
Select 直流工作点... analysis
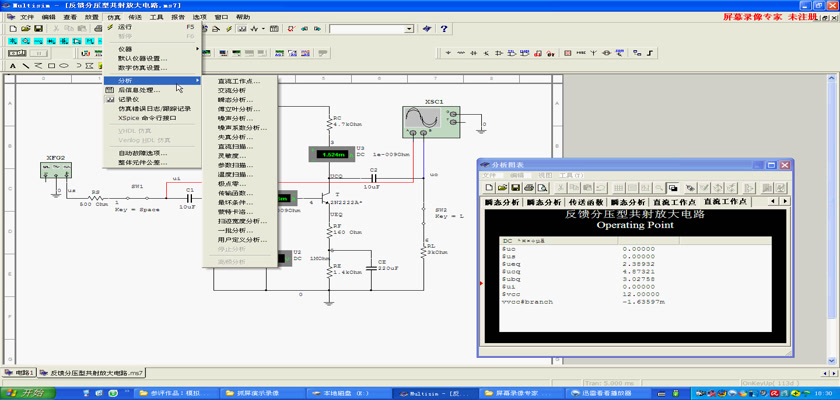(x=239, y=81)
